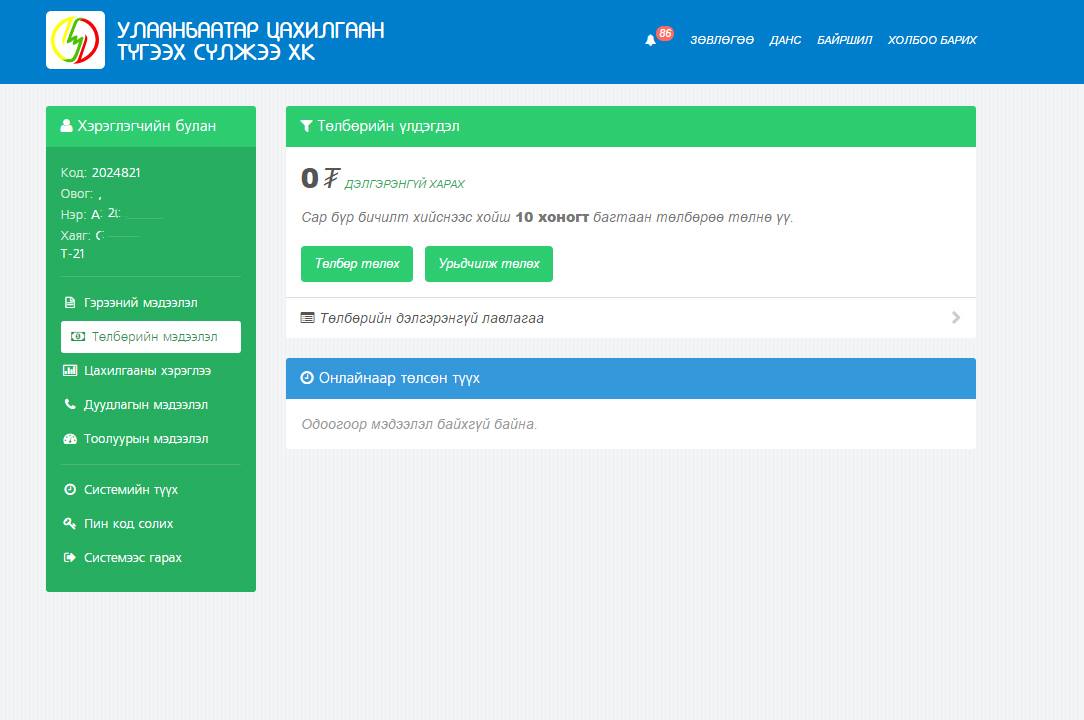Image resolution: width=1084 pixels, height=720 pixels.
Task: Open ХОЛБОО БАРИХ contact page
Action: [x=932, y=40]
